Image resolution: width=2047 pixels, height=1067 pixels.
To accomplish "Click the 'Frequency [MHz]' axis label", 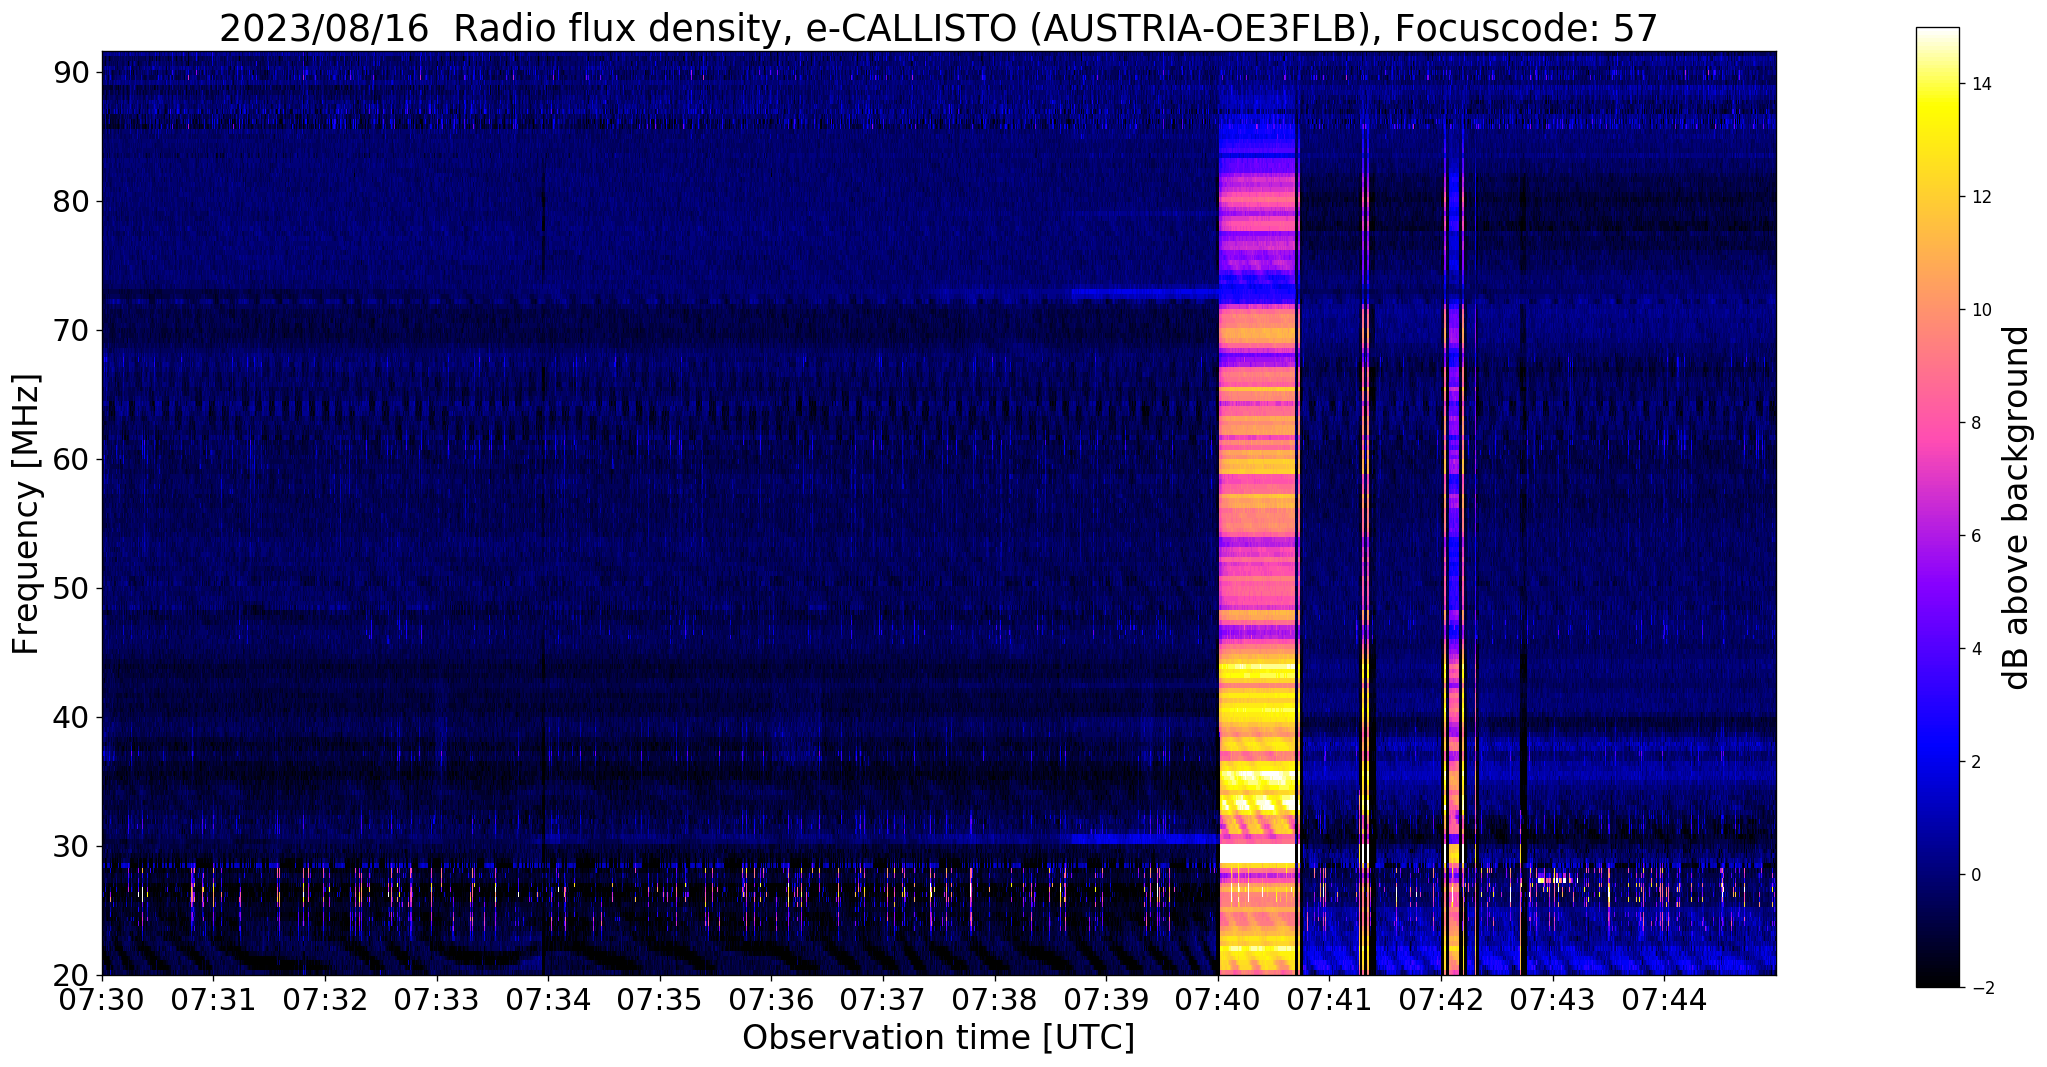I will click(26, 514).
